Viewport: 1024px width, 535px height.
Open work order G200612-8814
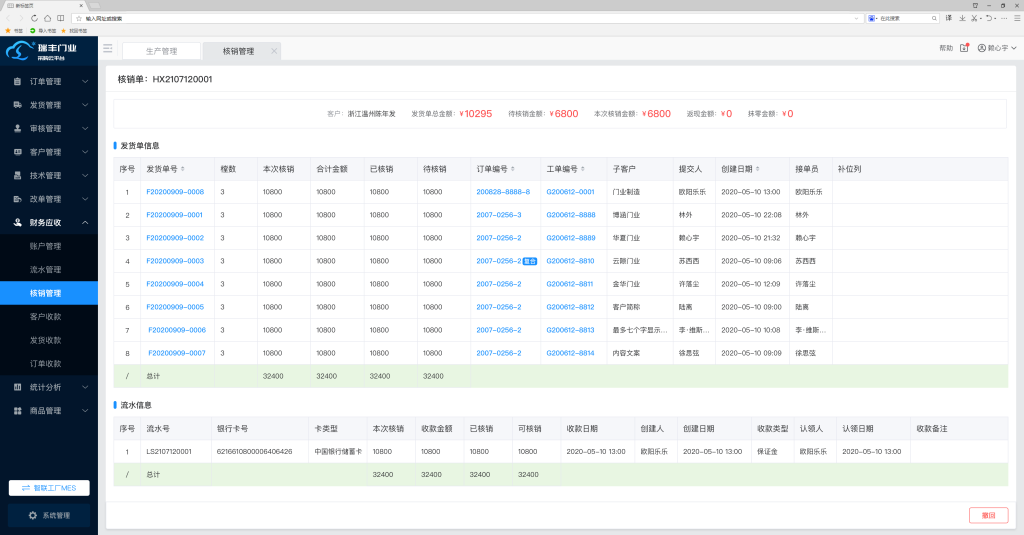(571, 353)
